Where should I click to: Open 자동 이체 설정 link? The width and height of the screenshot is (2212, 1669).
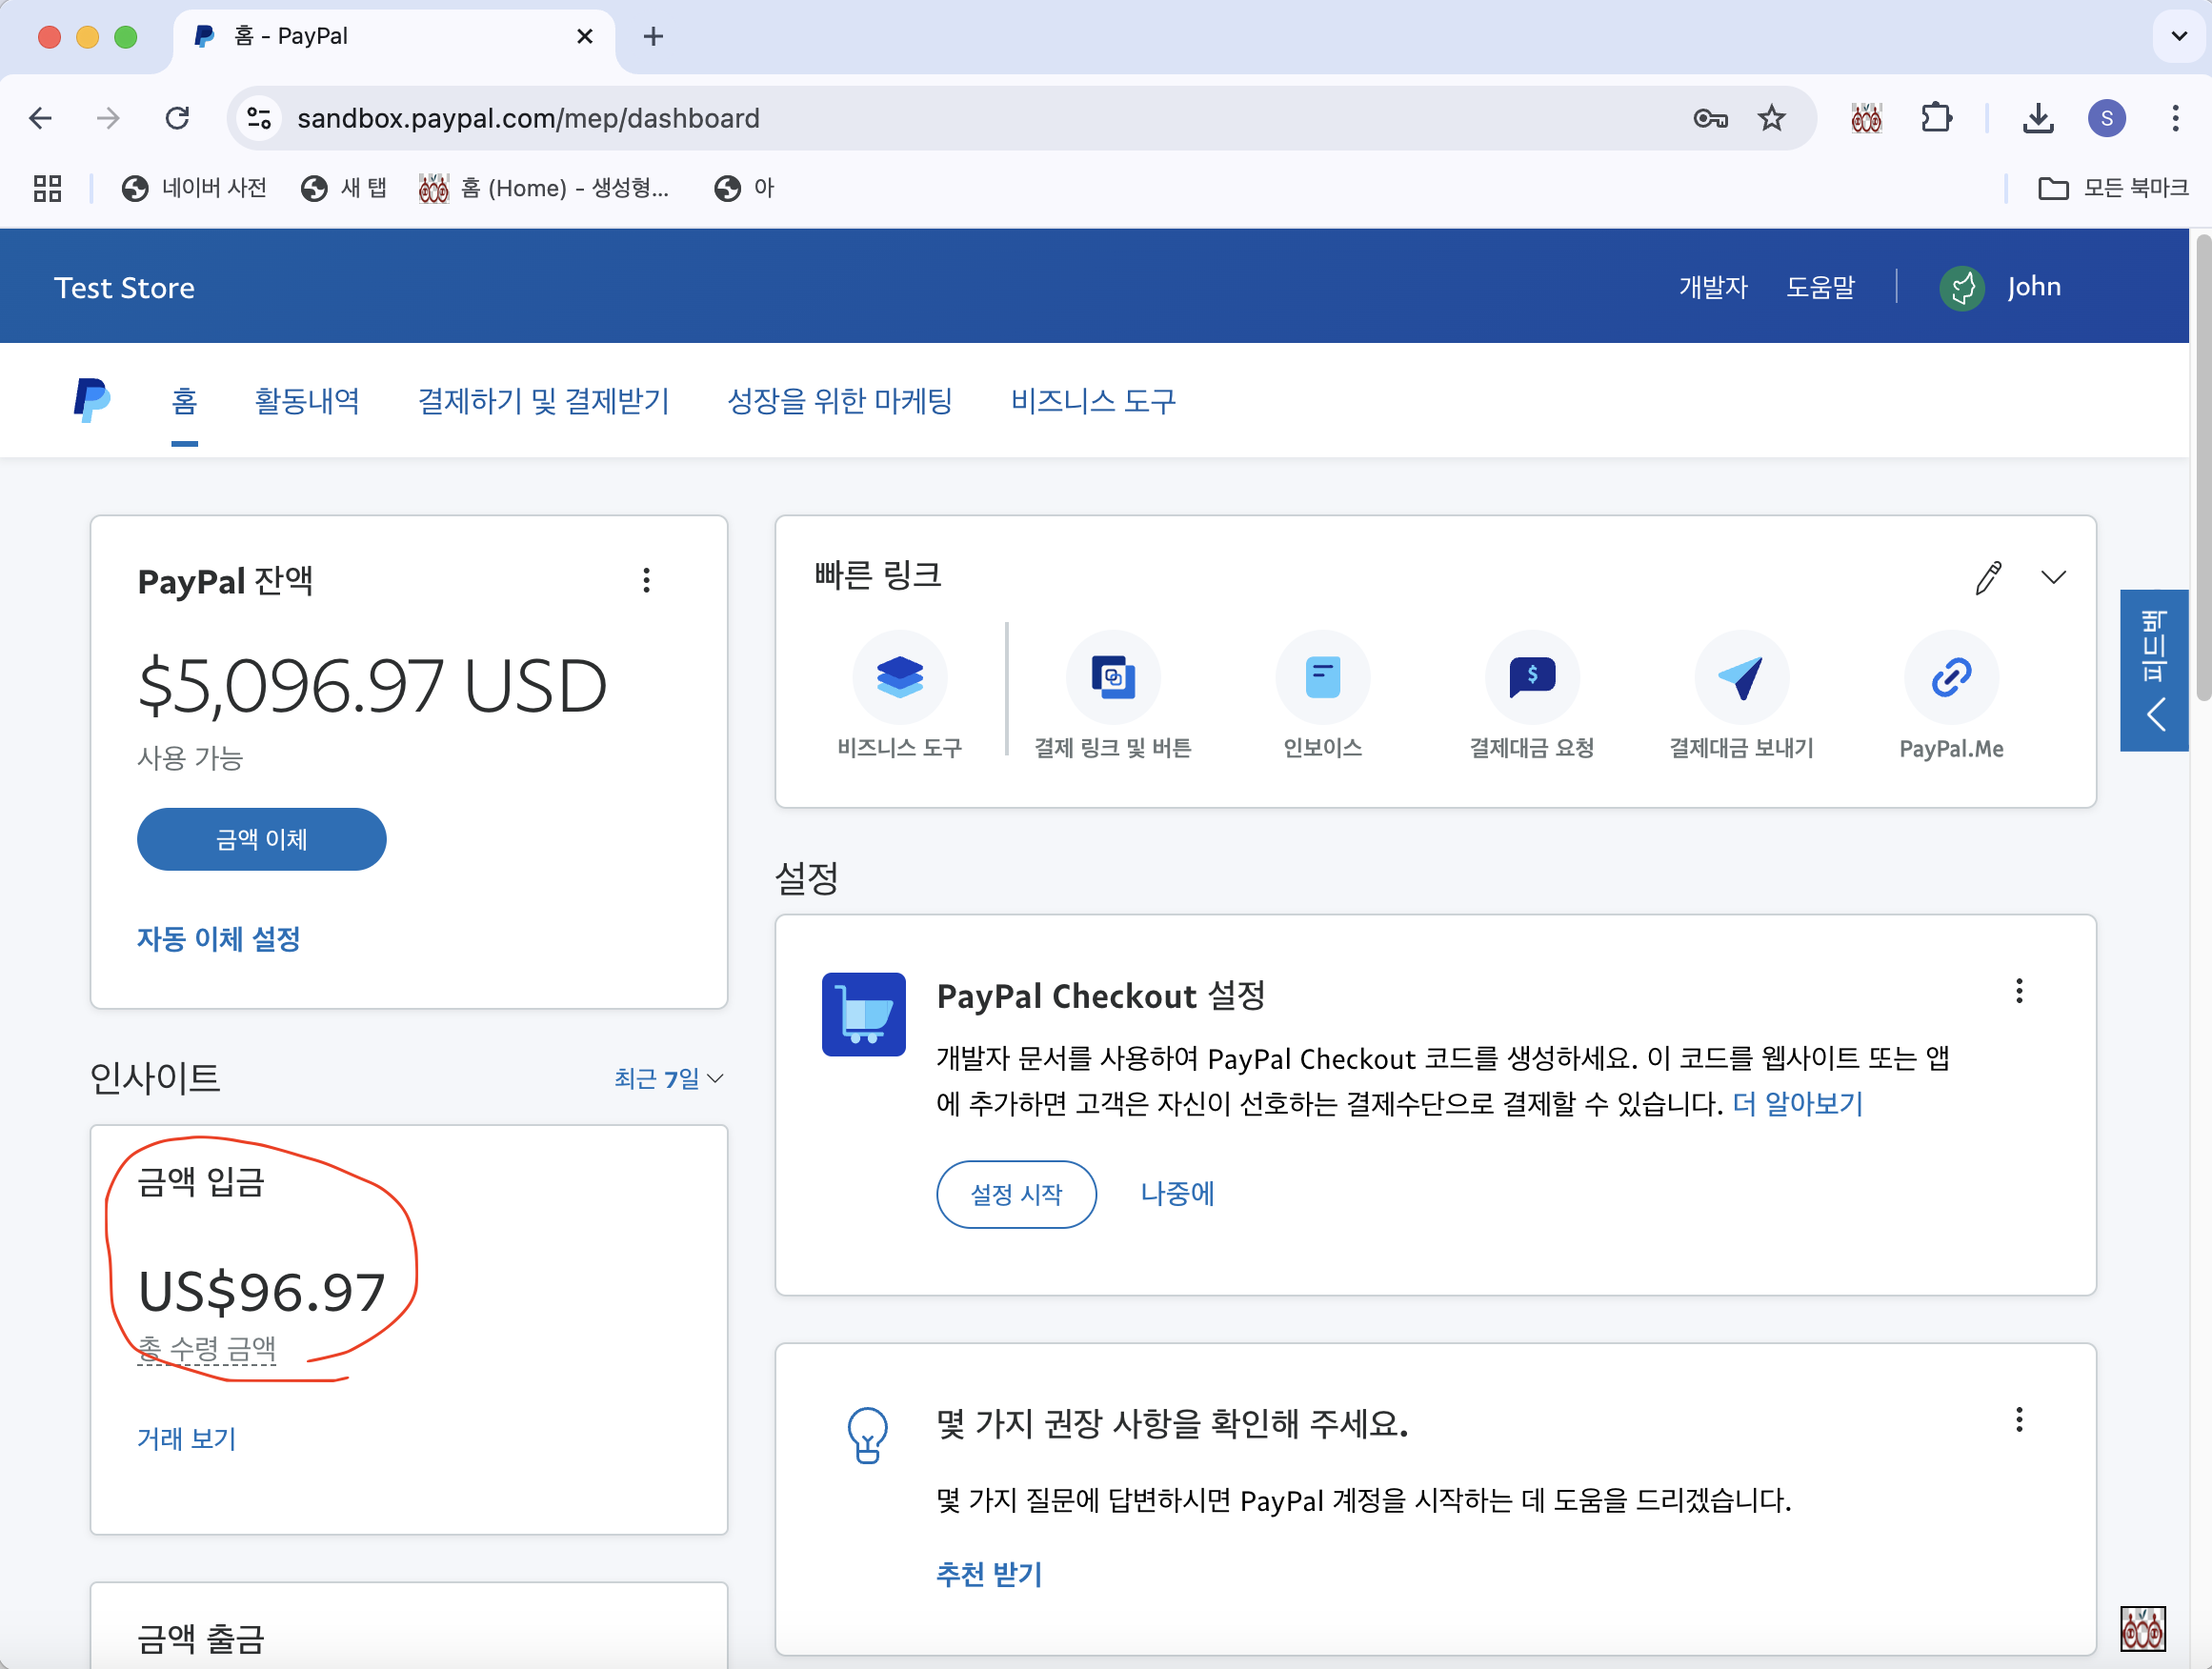218,939
